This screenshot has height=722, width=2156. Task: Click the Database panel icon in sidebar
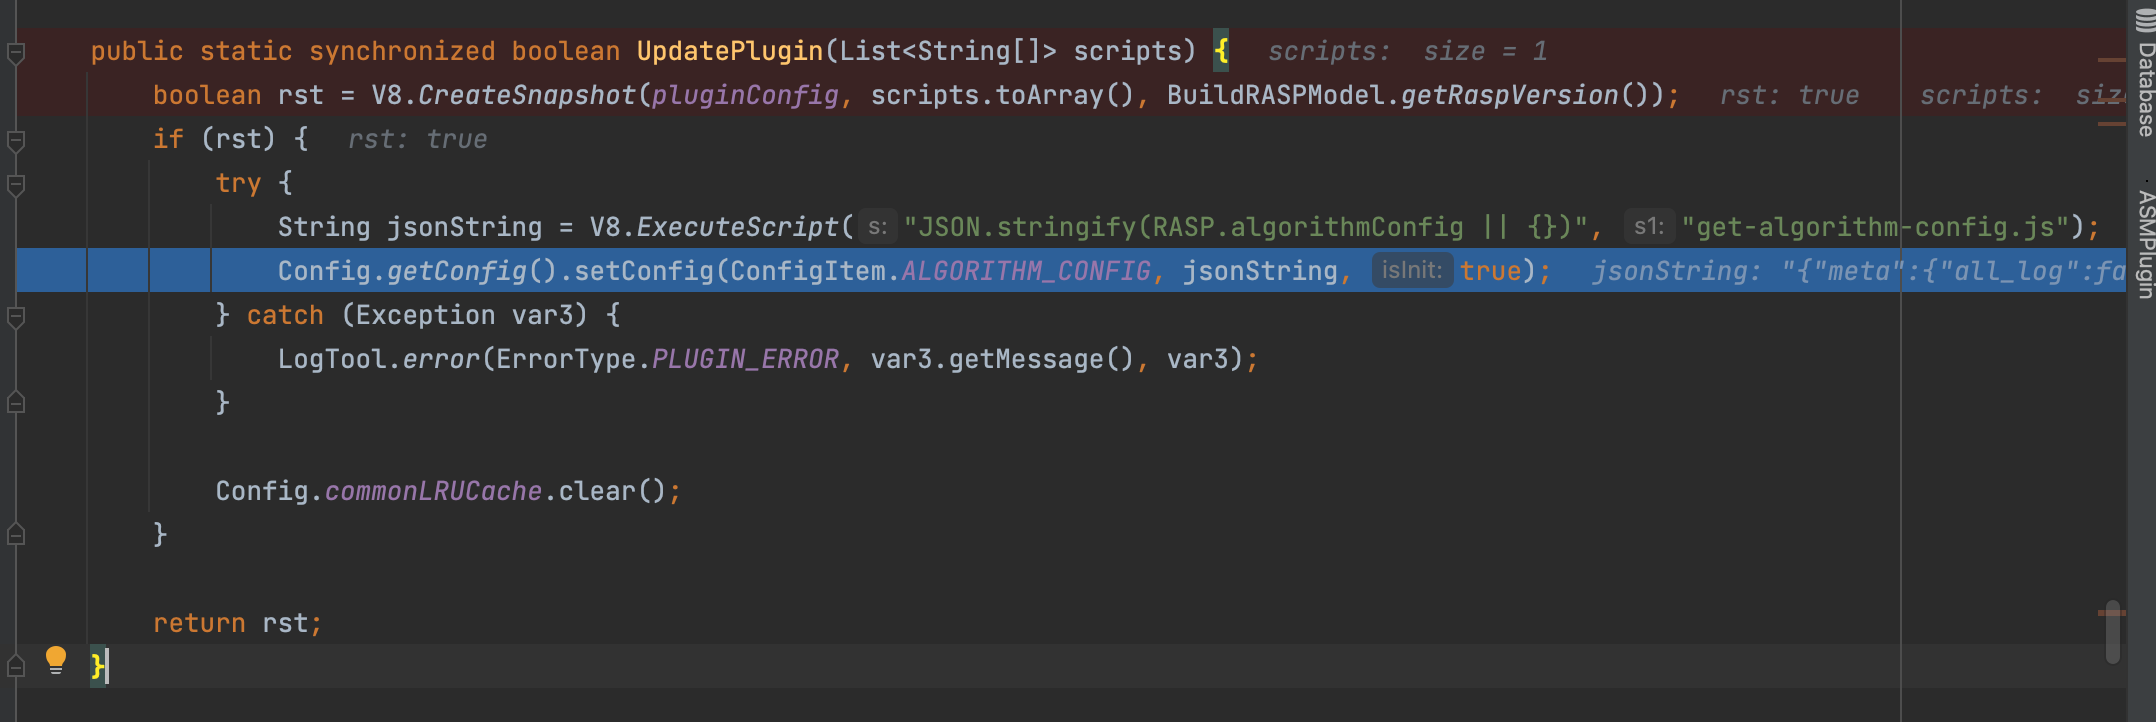pos(2145,20)
